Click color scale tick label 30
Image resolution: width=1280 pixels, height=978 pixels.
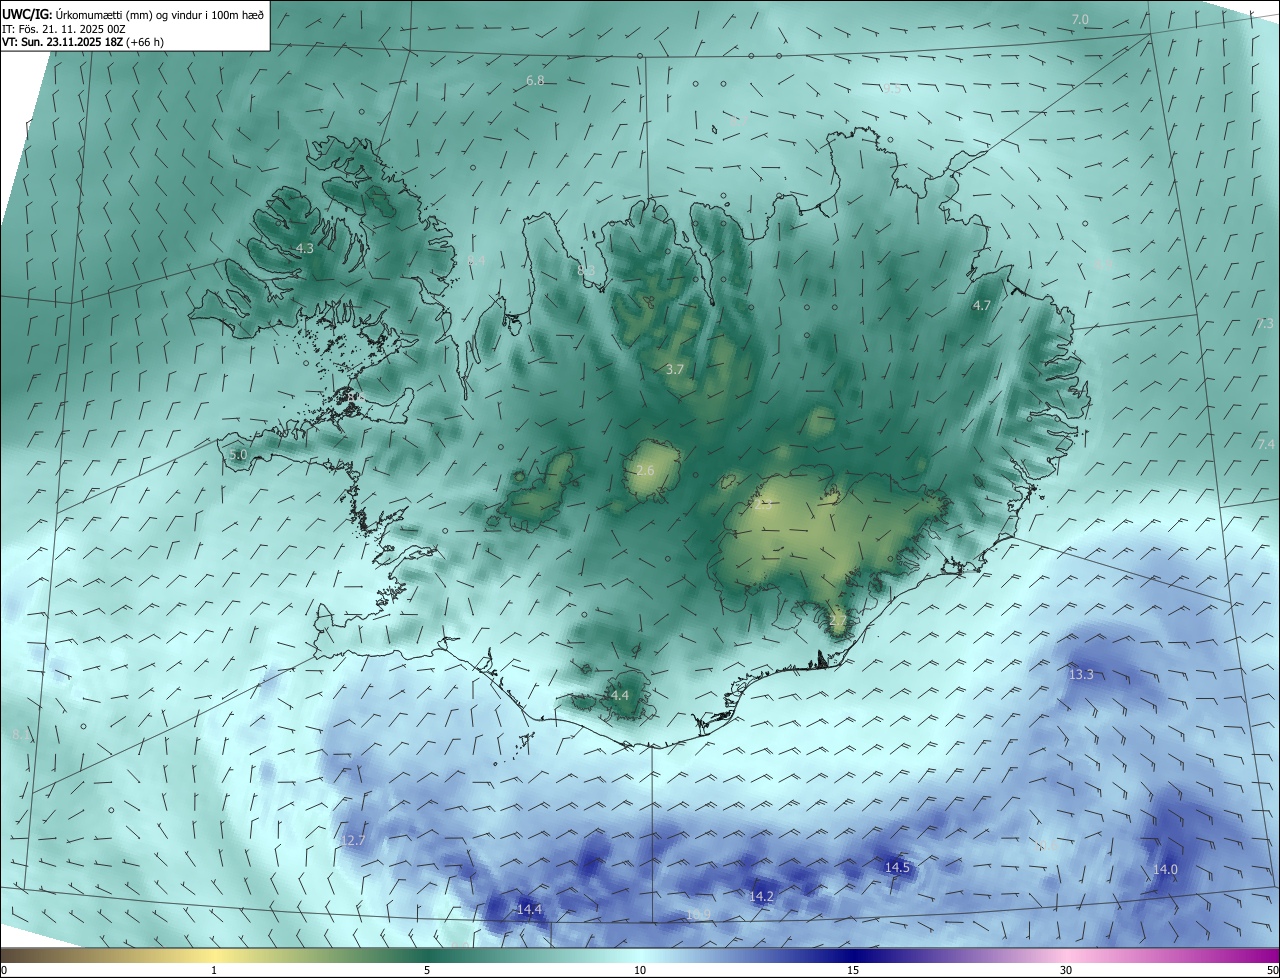tap(1066, 970)
